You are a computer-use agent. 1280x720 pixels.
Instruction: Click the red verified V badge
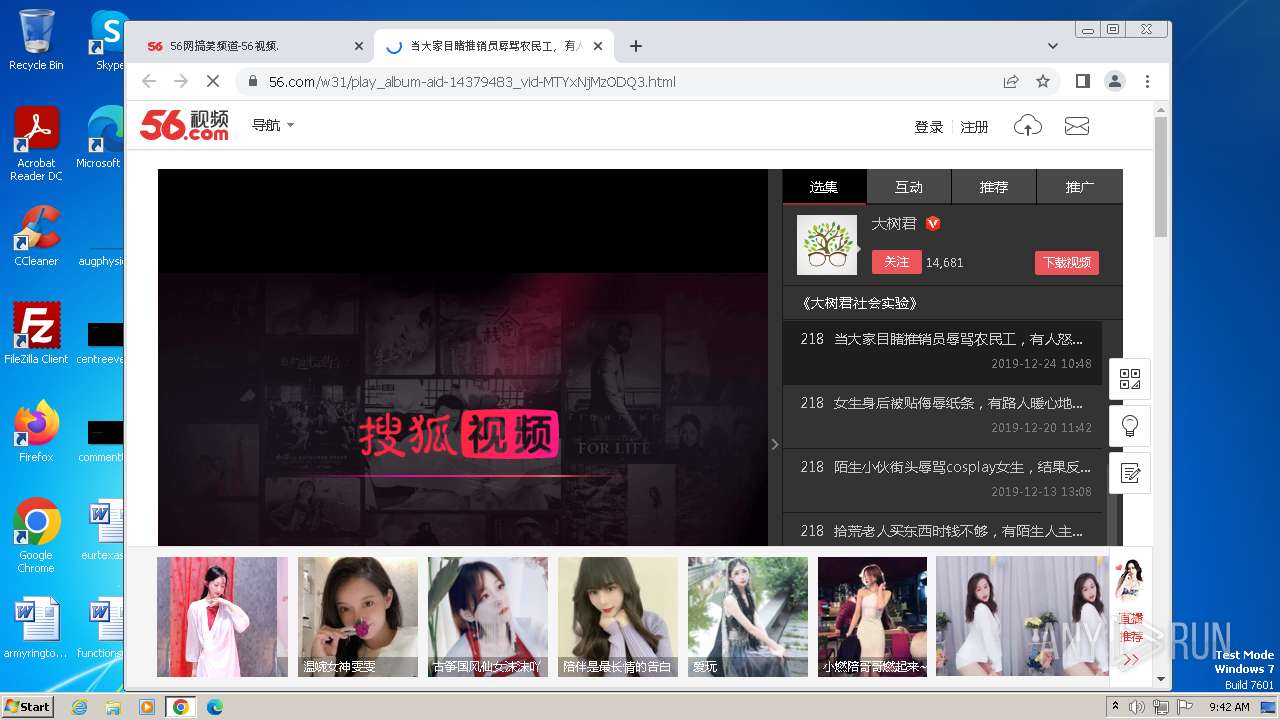pos(933,224)
